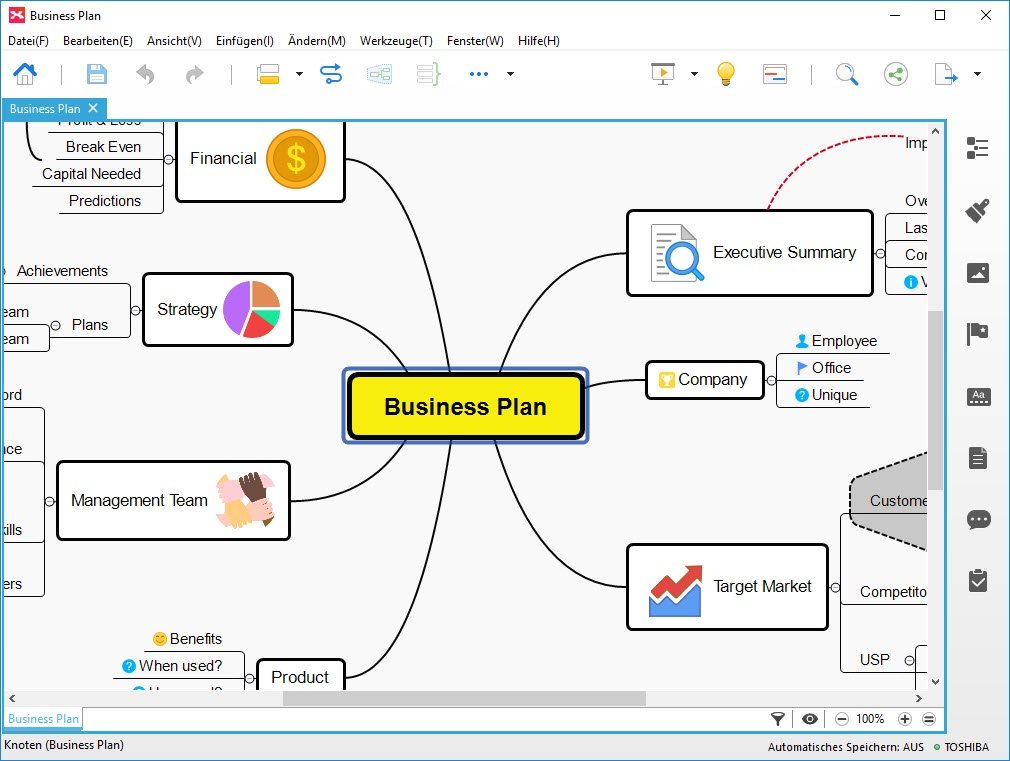This screenshot has width=1010, height=761.
Task: Open dropdown arrow after ellipsis icon
Action: [510, 74]
